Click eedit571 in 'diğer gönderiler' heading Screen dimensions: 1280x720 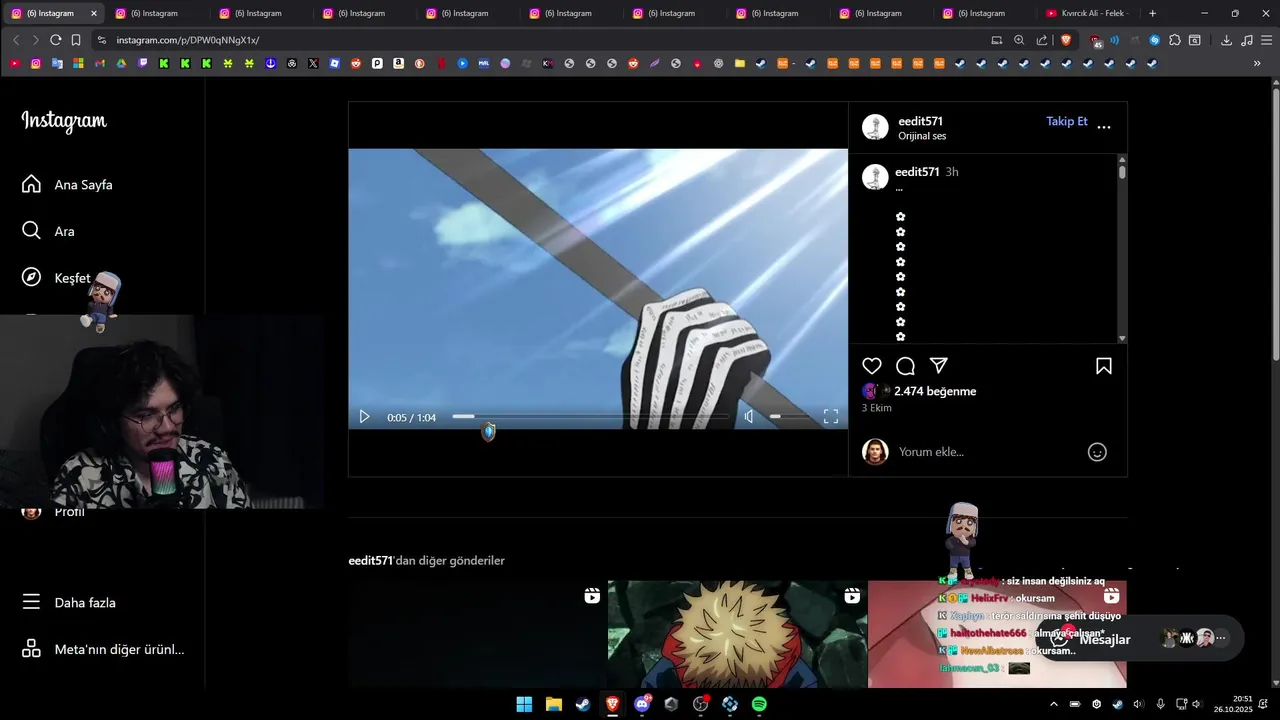coord(370,561)
